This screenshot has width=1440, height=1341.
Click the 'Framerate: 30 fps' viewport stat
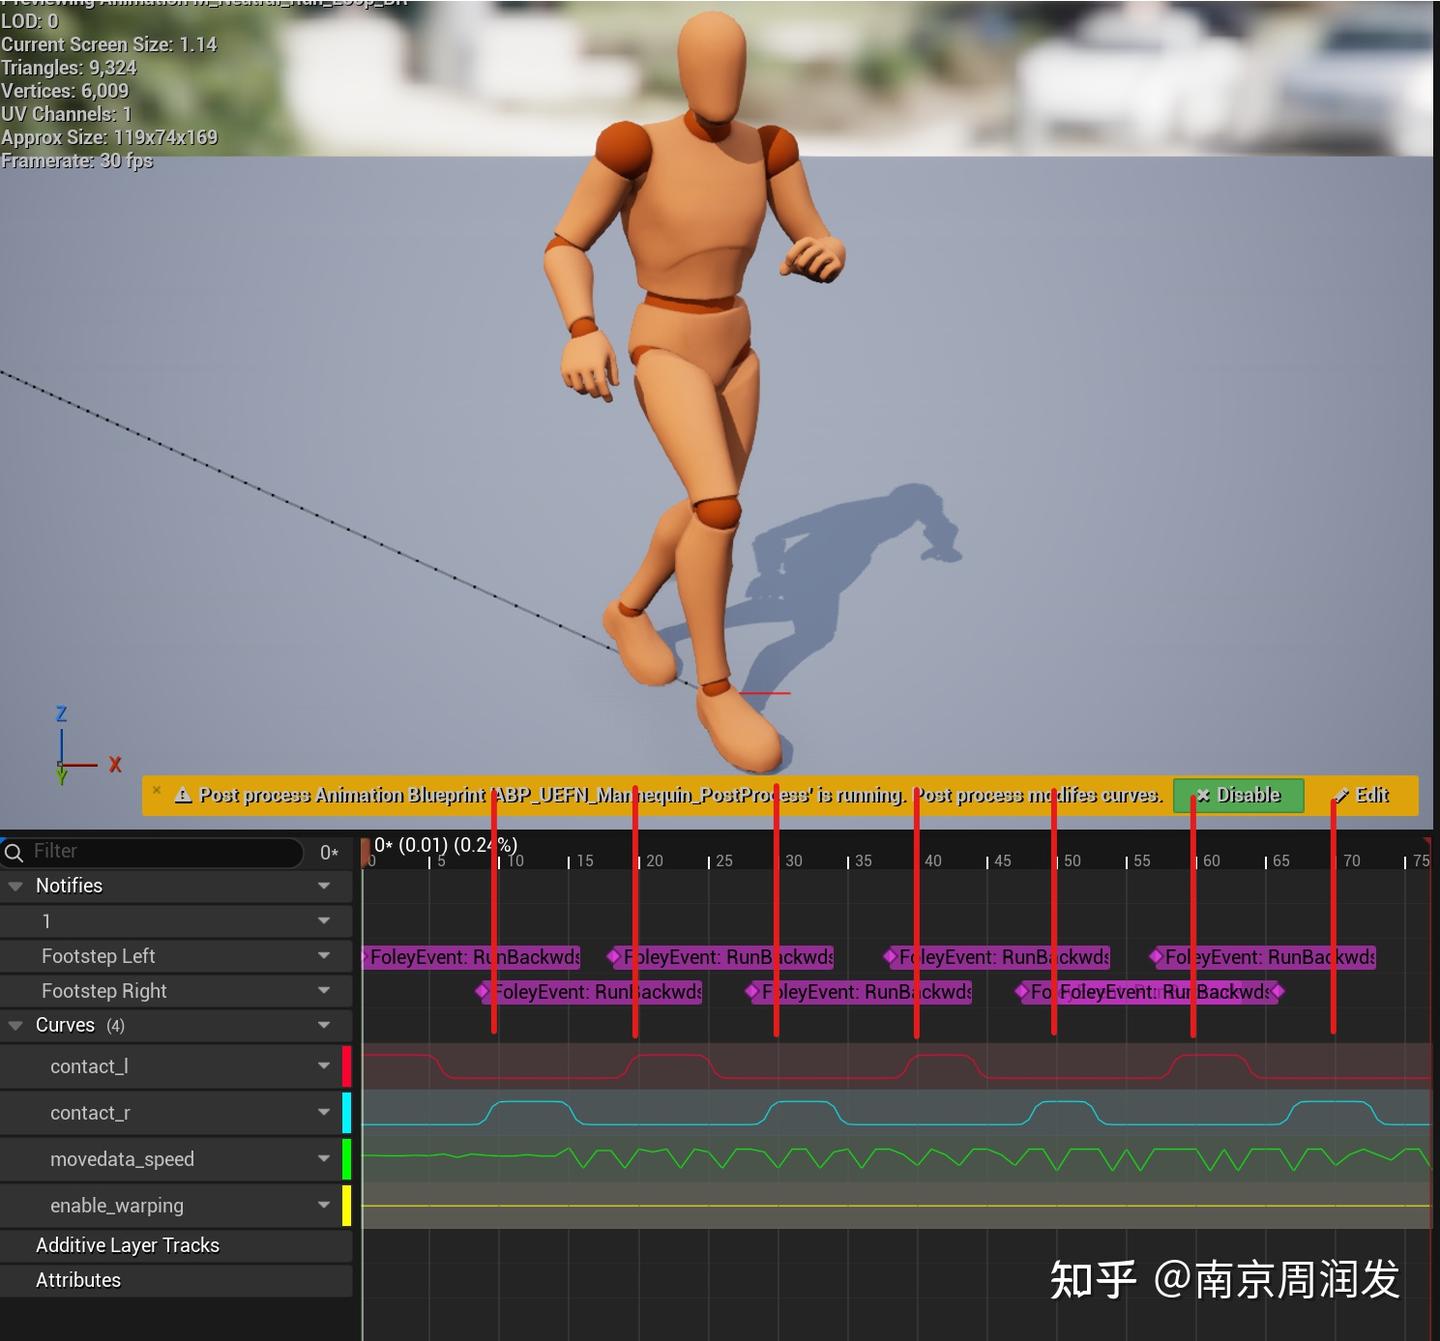[77, 161]
